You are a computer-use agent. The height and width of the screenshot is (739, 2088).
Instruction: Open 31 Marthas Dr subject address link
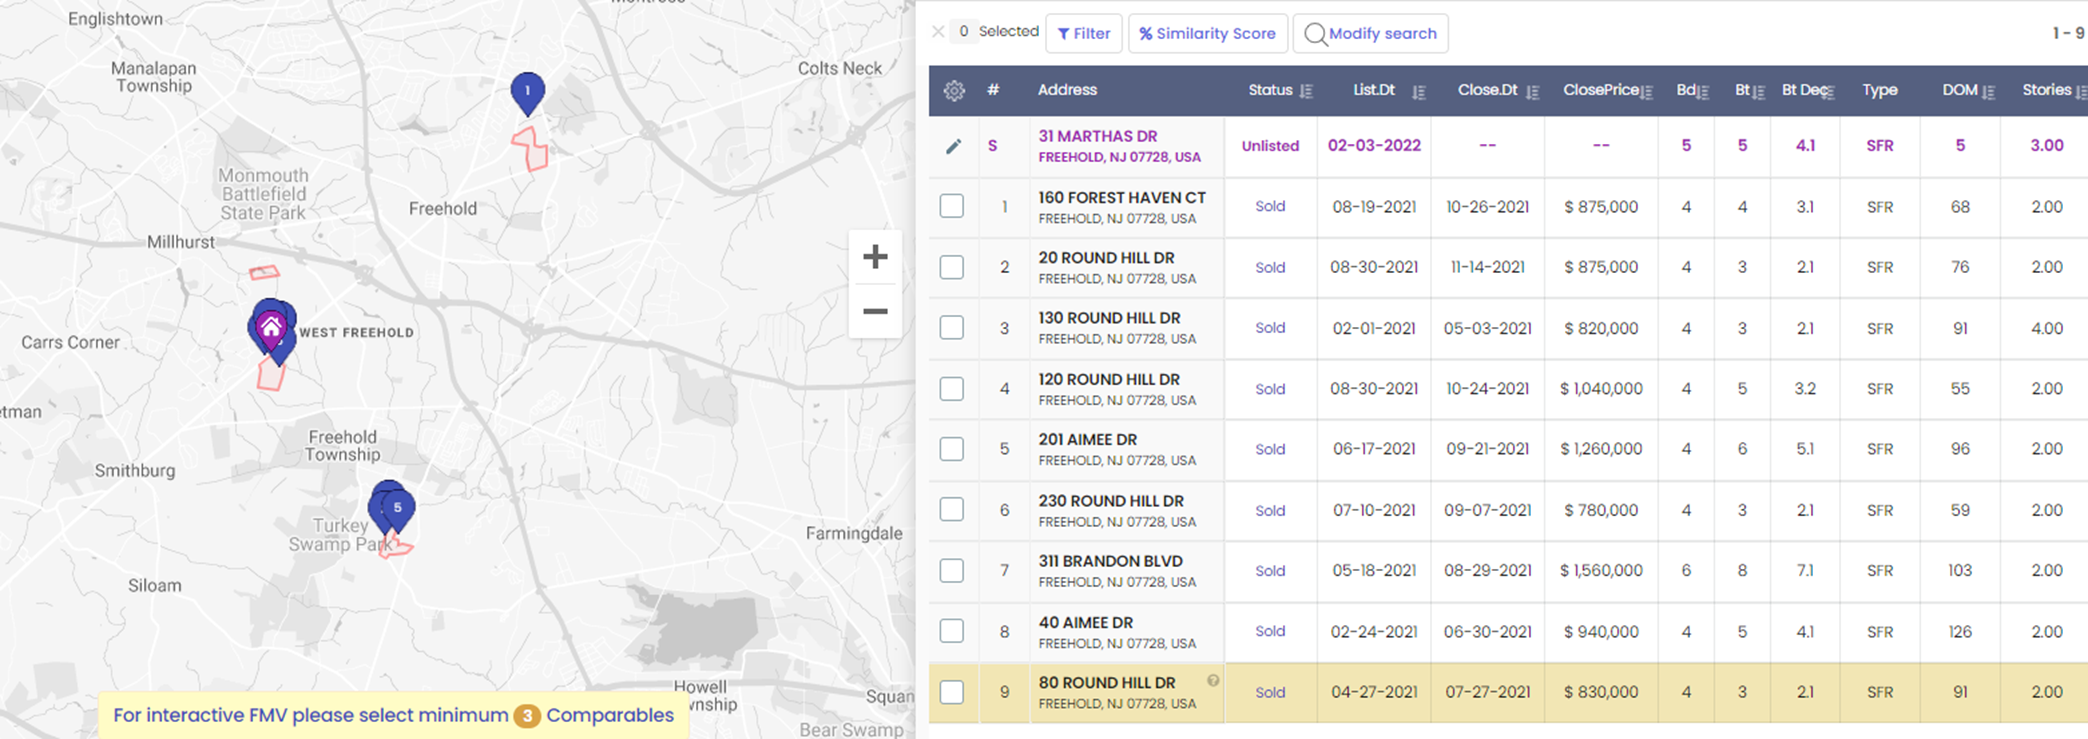pos(1097,136)
